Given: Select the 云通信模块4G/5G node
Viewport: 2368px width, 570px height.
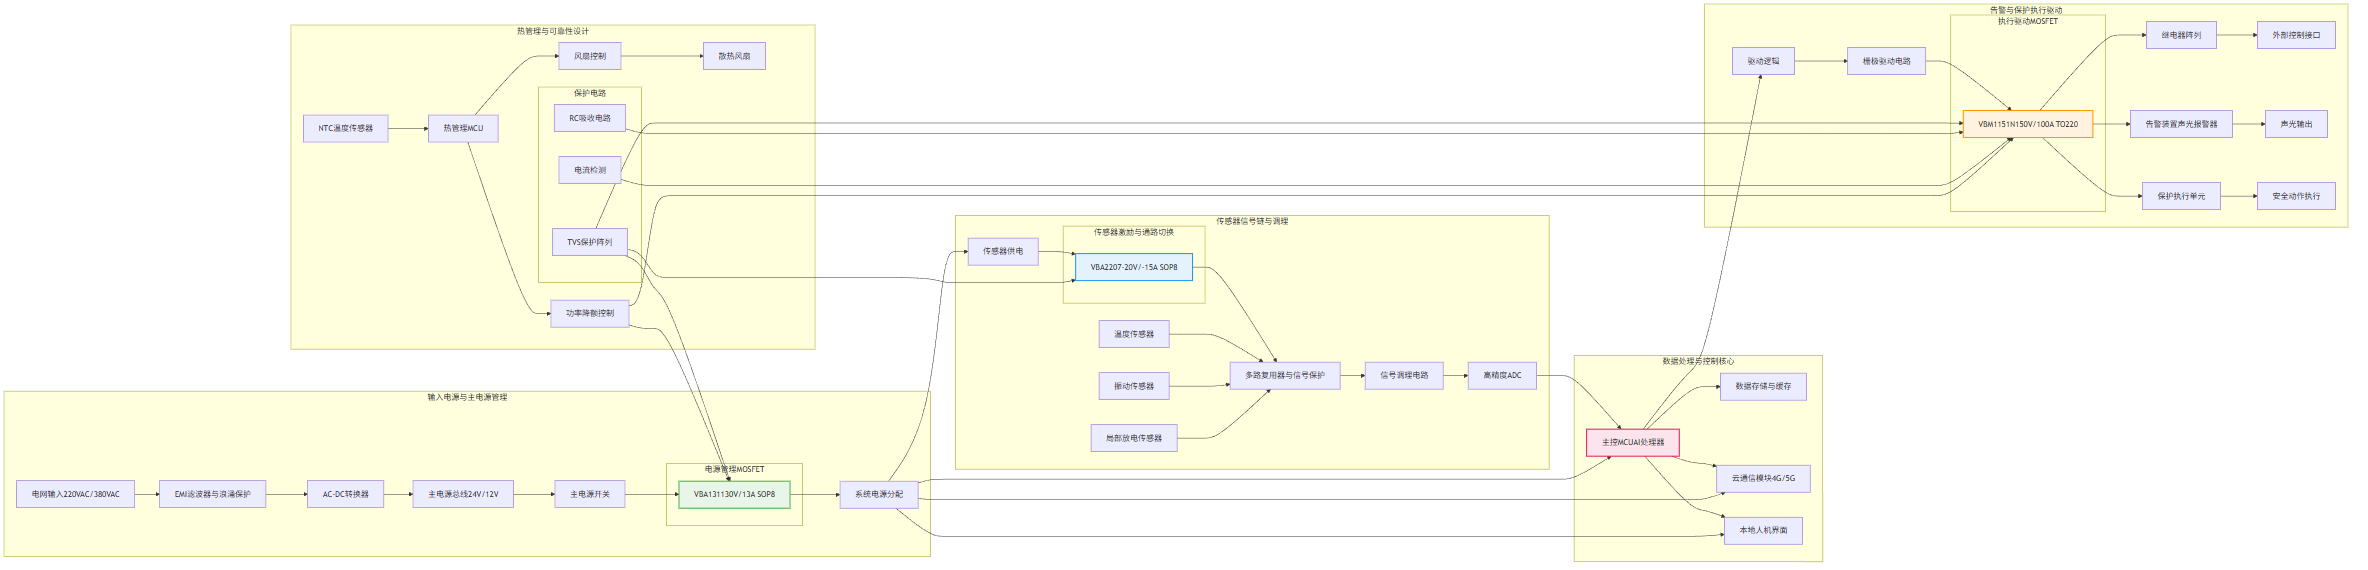Looking at the screenshot, I should [1763, 478].
